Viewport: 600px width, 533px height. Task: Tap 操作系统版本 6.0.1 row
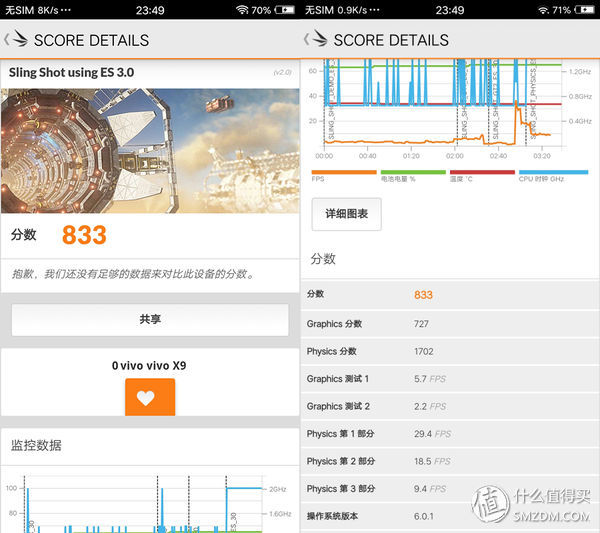(450, 517)
